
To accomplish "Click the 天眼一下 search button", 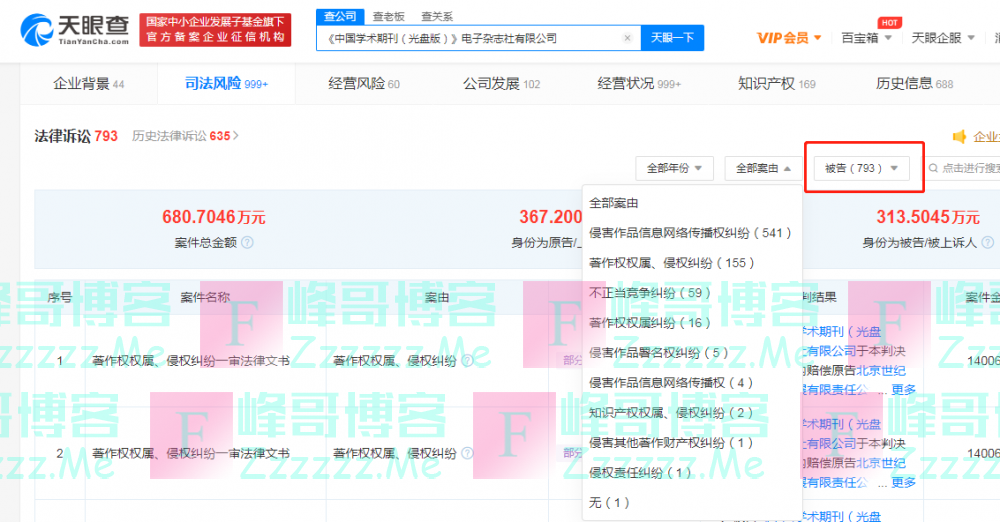I will pyautogui.click(x=672, y=38).
